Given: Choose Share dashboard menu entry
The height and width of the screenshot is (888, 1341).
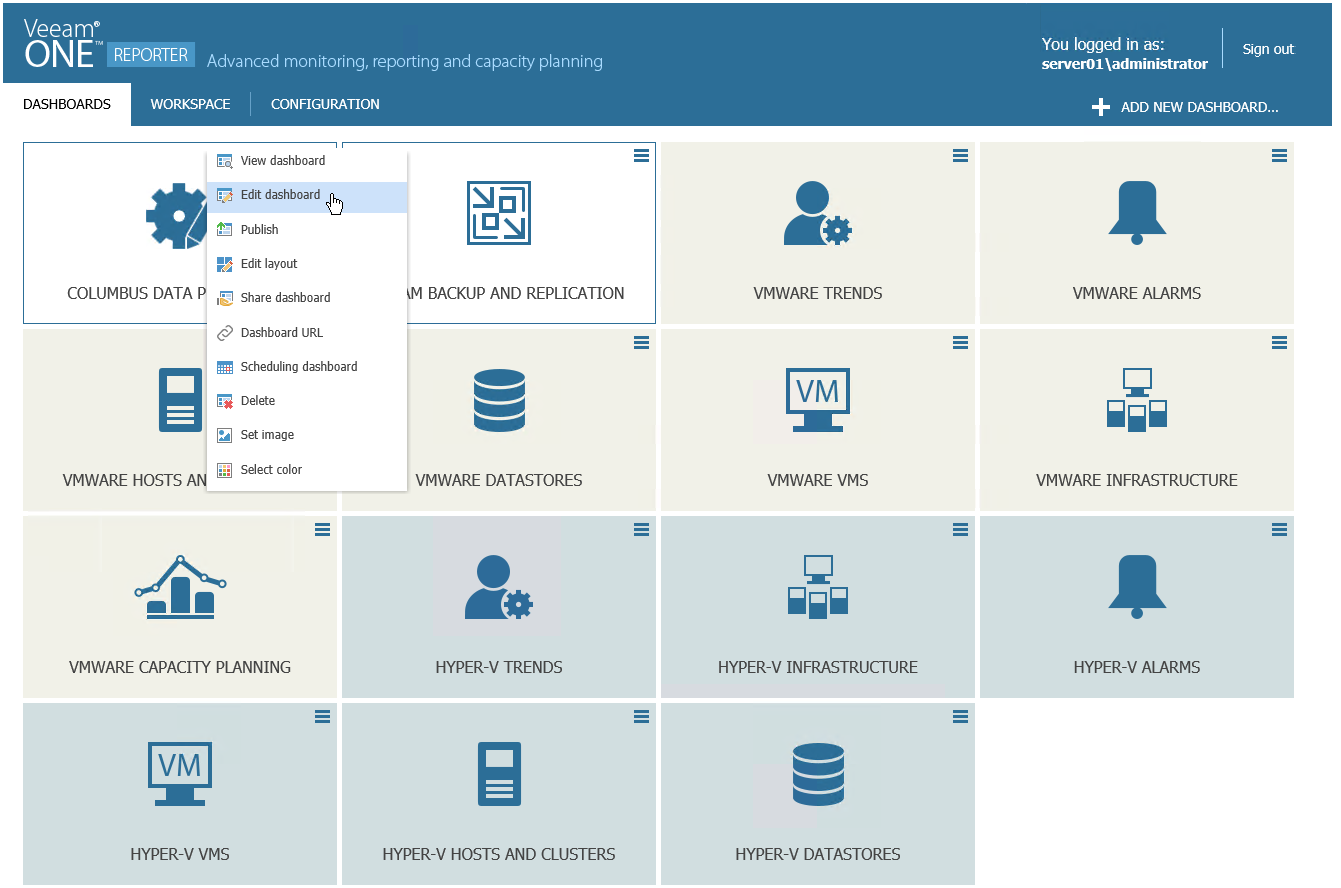Looking at the screenshot, I should (307, 298).
